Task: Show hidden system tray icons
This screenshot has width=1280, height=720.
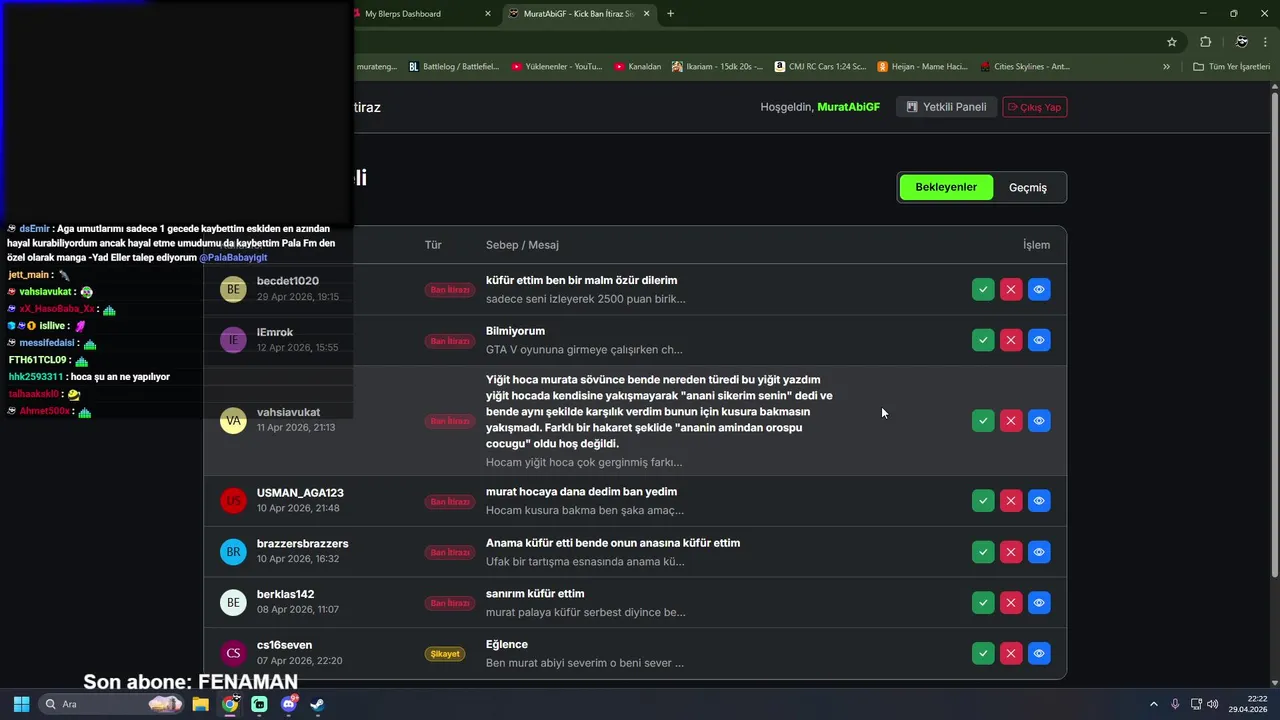Action: pyautogui.click(x=1153, y=704)
